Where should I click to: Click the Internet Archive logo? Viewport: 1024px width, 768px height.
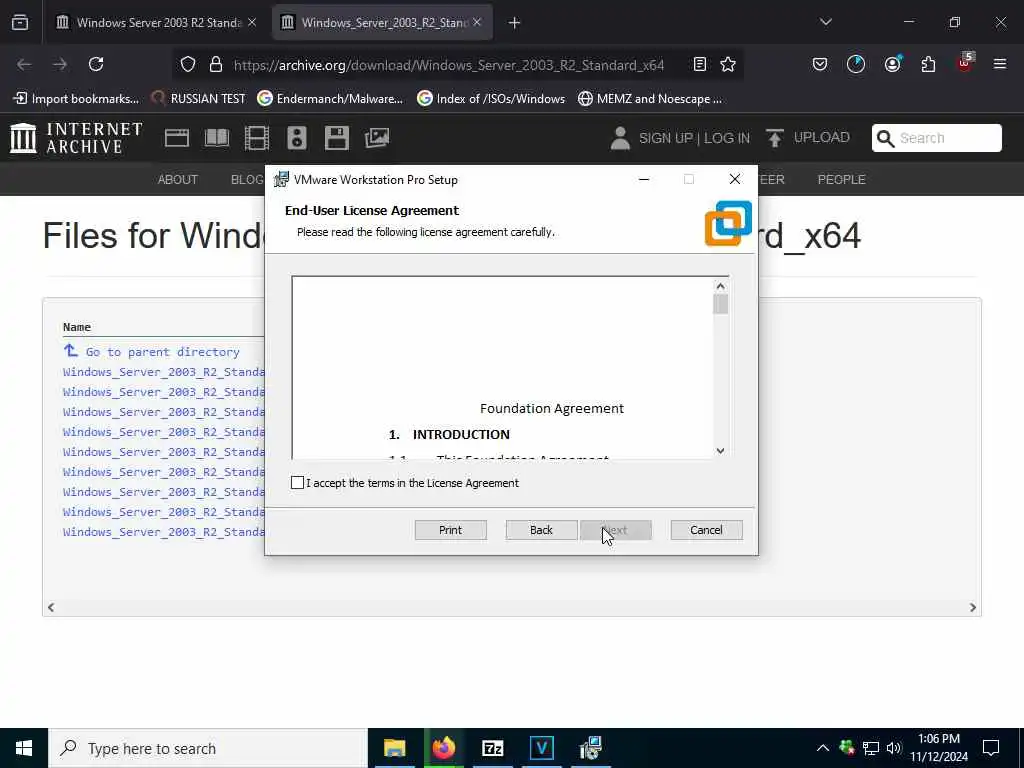click(x=76, y=138)
